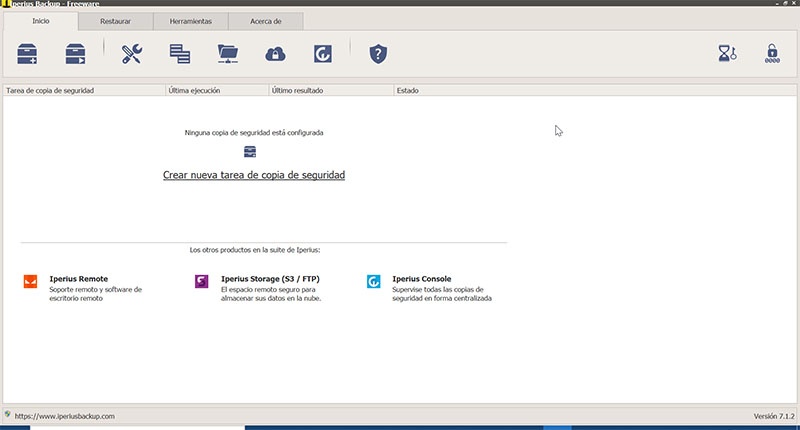Switch to the Inicio tab
Image resolution: width=800 pixels, height=430 pixels.
click(41, 21)
